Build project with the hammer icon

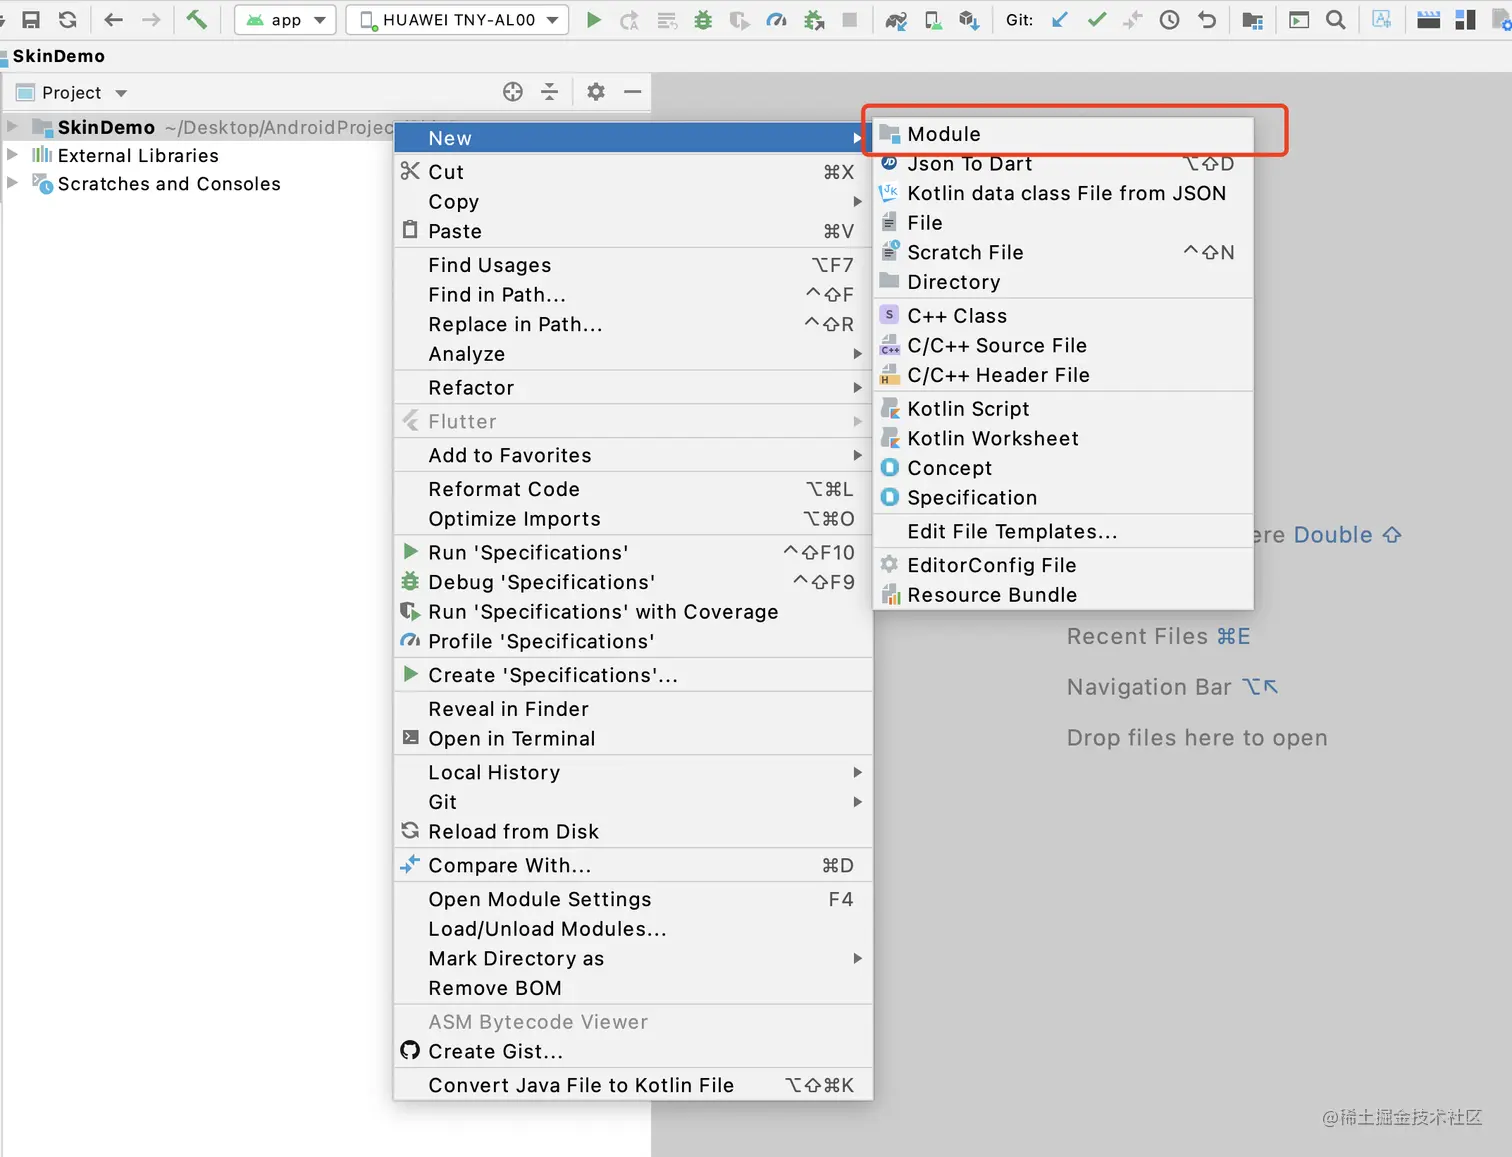point(196,19)
